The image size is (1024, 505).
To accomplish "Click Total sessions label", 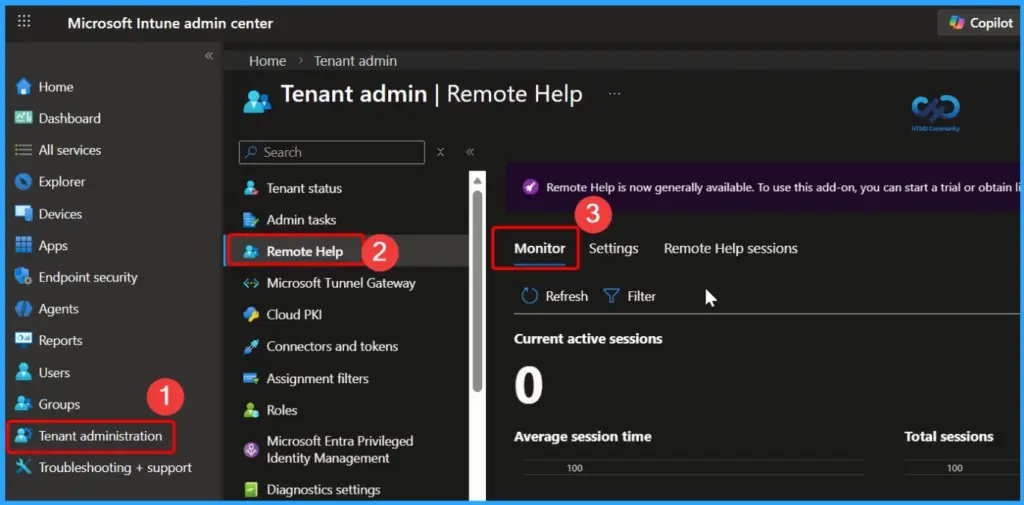I will pyautogui.click(x=949, y=436).
